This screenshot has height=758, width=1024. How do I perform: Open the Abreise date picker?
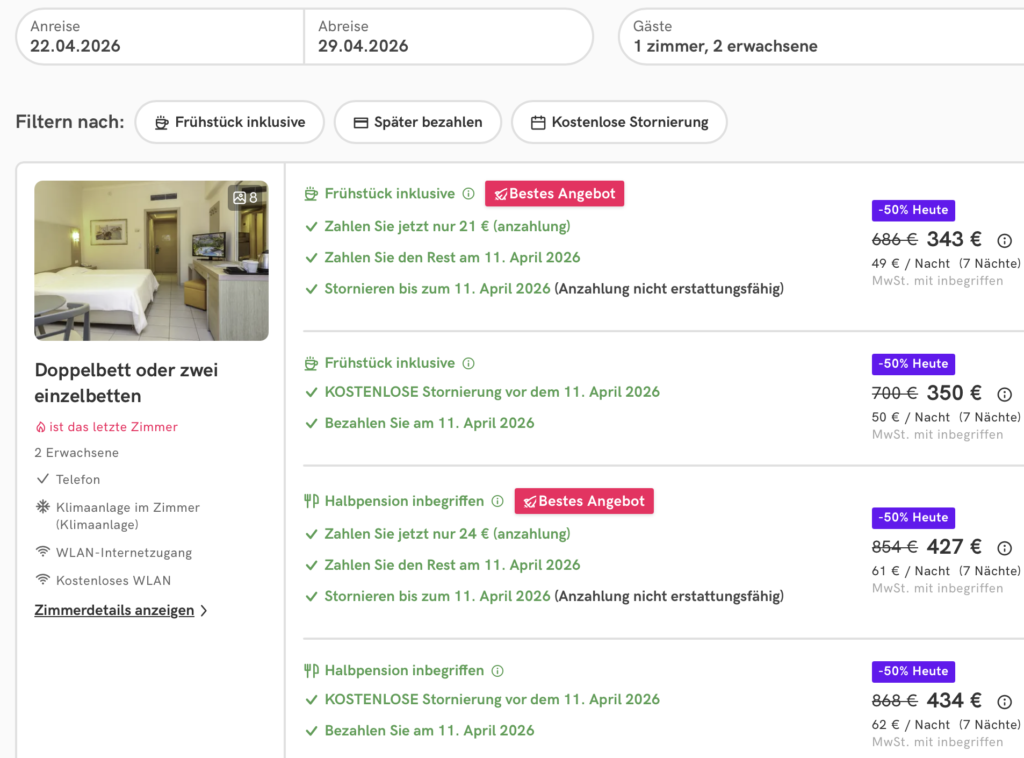tap(447, 37)
